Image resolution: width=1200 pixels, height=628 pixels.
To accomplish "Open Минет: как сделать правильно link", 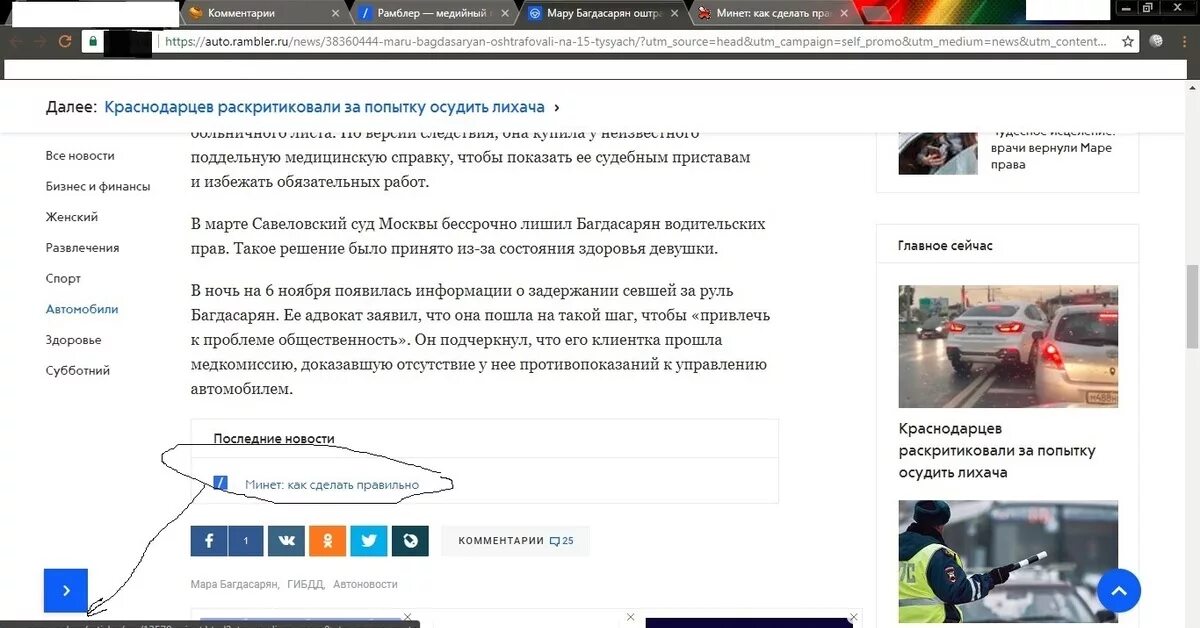I will (332, 485).
